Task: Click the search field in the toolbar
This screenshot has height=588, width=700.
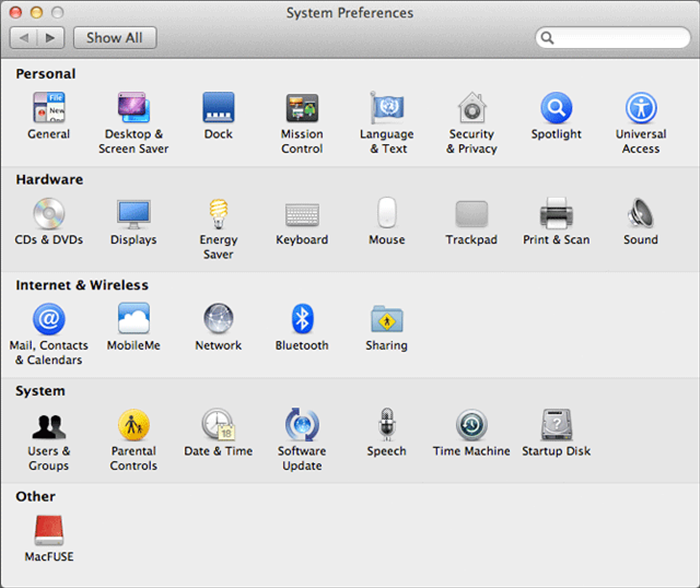Action: pos(613,38)
